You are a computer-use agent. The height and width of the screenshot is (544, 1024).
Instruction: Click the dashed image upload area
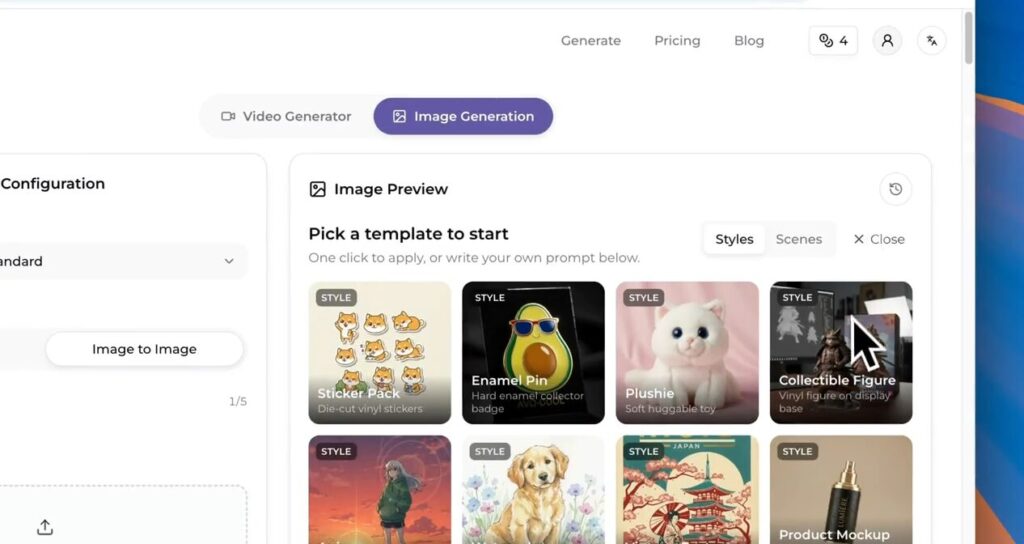pos(123,515)
